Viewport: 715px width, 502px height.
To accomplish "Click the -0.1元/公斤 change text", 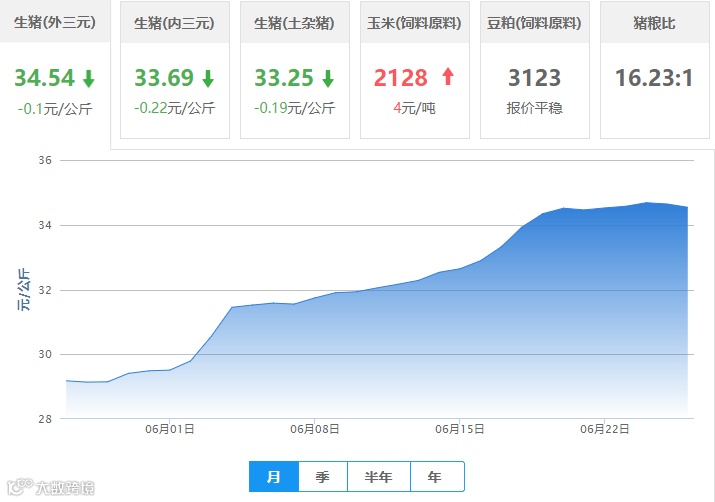I will click(55, 109).
